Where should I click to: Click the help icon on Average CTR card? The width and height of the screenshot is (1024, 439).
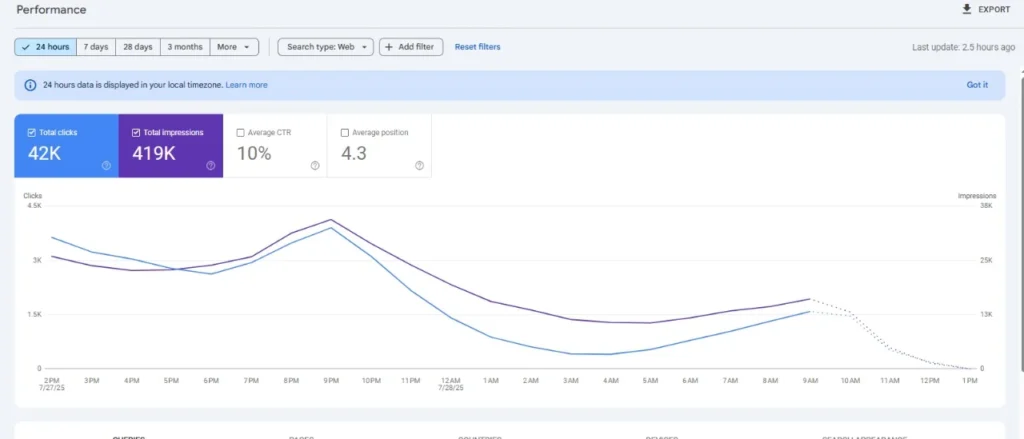[315, 166]
